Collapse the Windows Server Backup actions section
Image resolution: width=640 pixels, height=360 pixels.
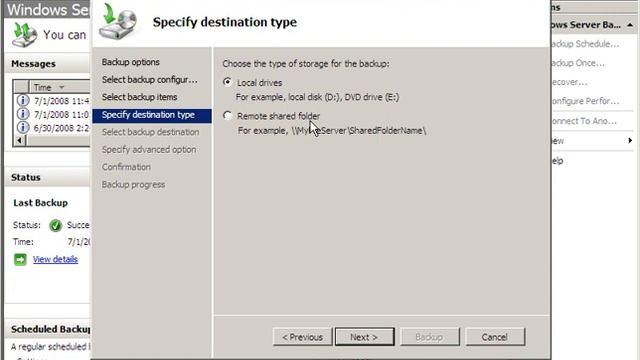[x=630, y=25]
